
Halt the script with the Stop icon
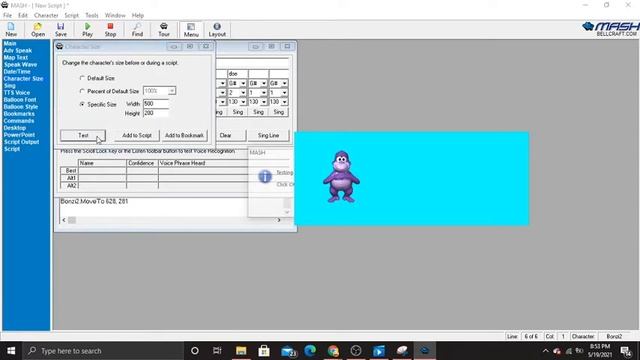click(110, 29)
